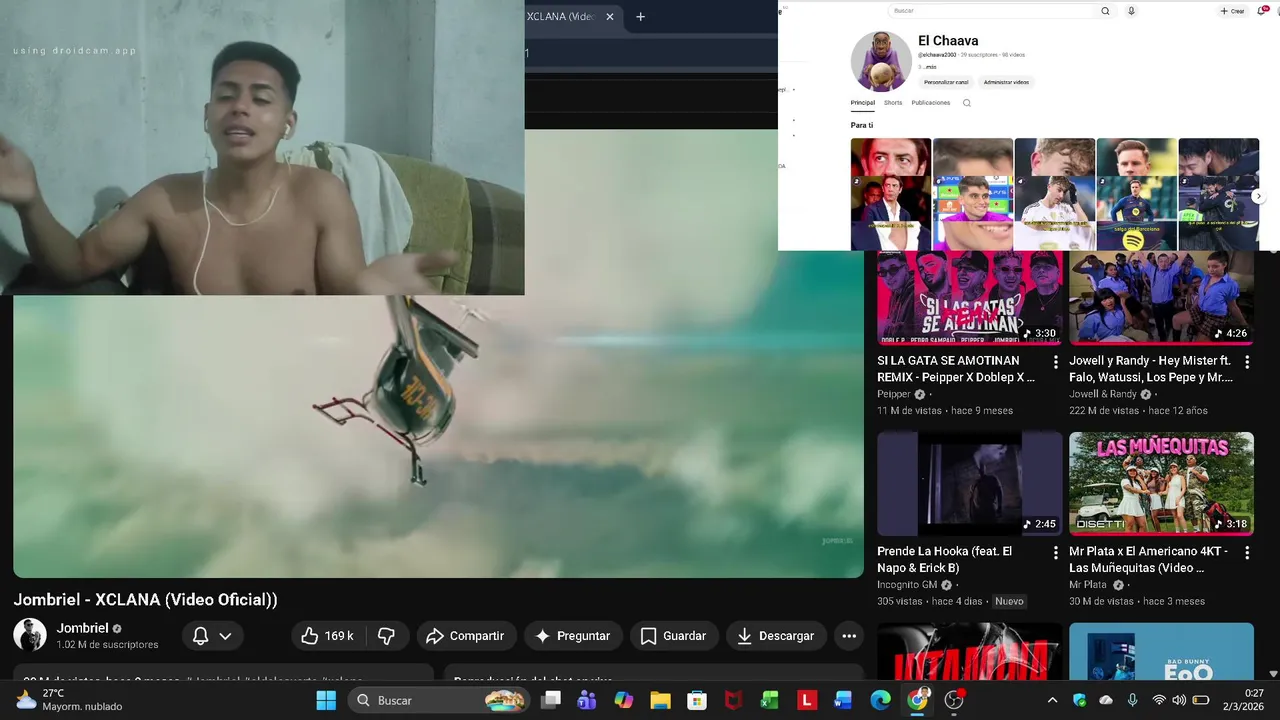Screen dimensions: 1280x720
Task: Click the channel search icon beside Publicaciones tab
Action: tap(967, 103)
